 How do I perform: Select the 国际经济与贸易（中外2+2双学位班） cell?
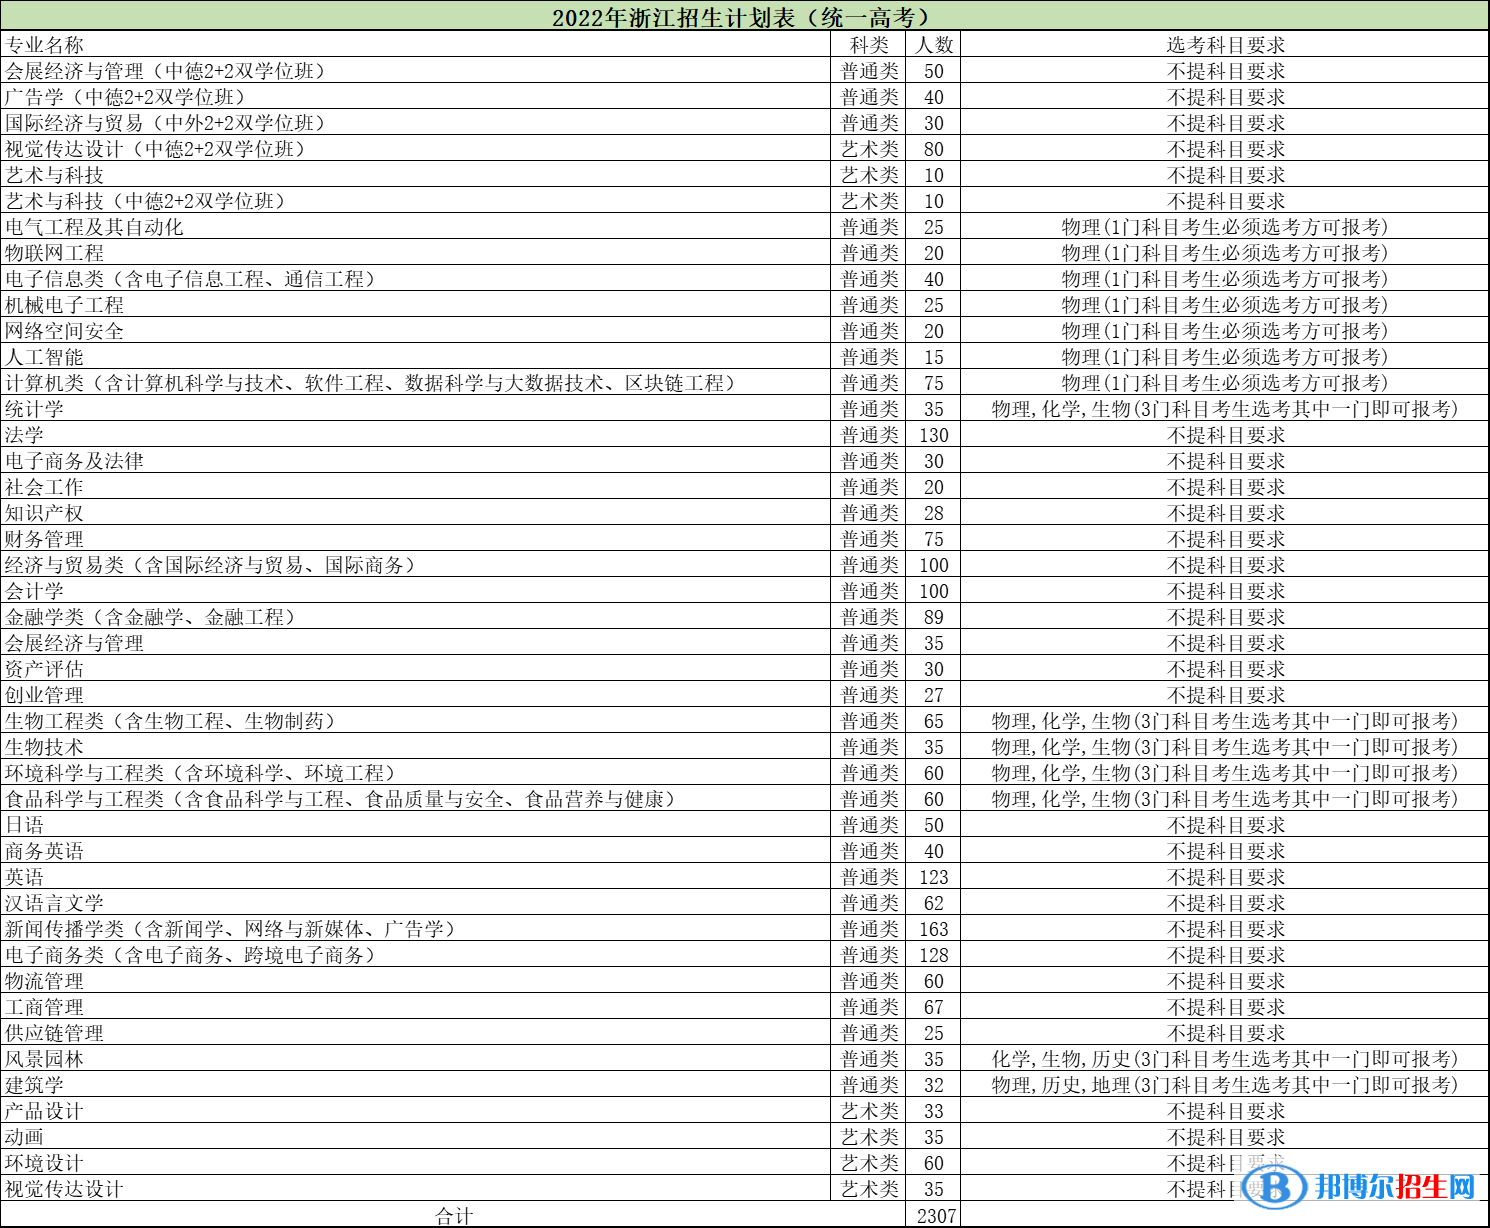click(416, 122)
